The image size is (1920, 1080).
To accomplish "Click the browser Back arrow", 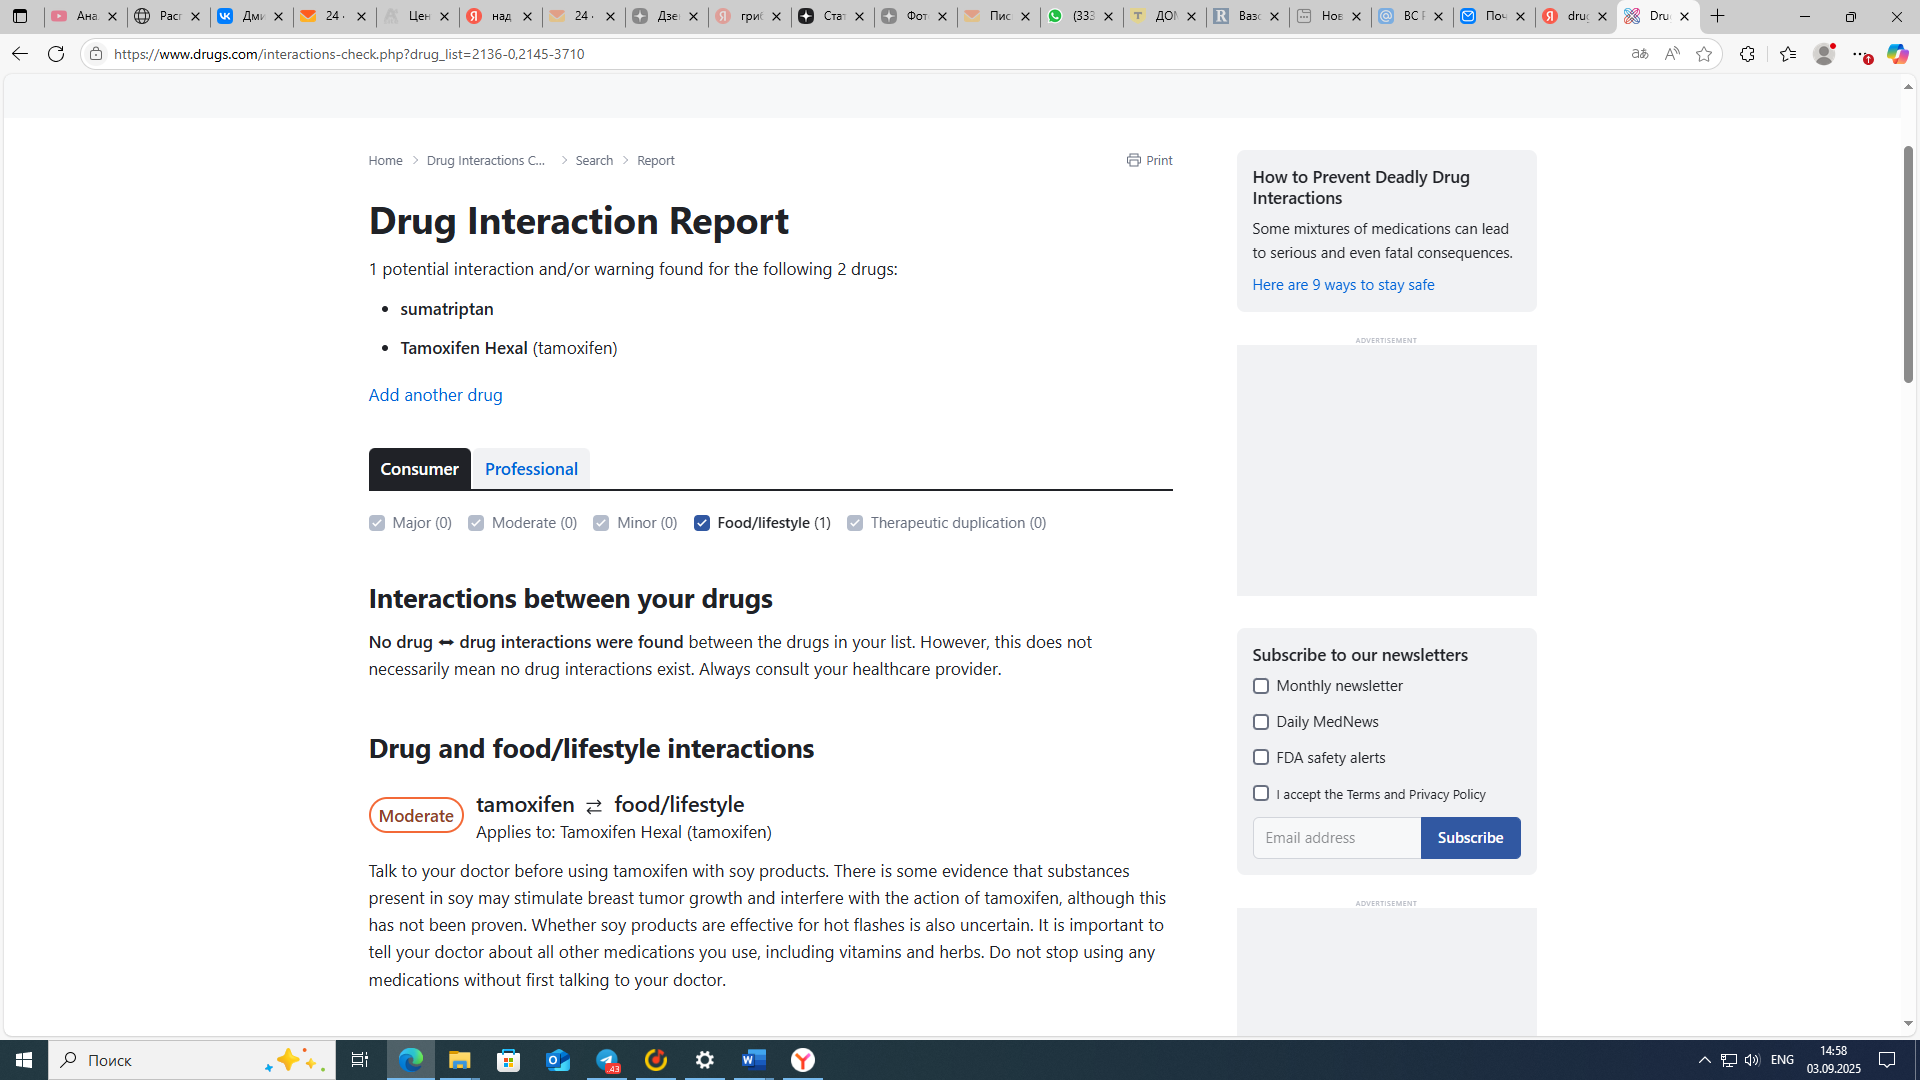I will coord(19,54).
